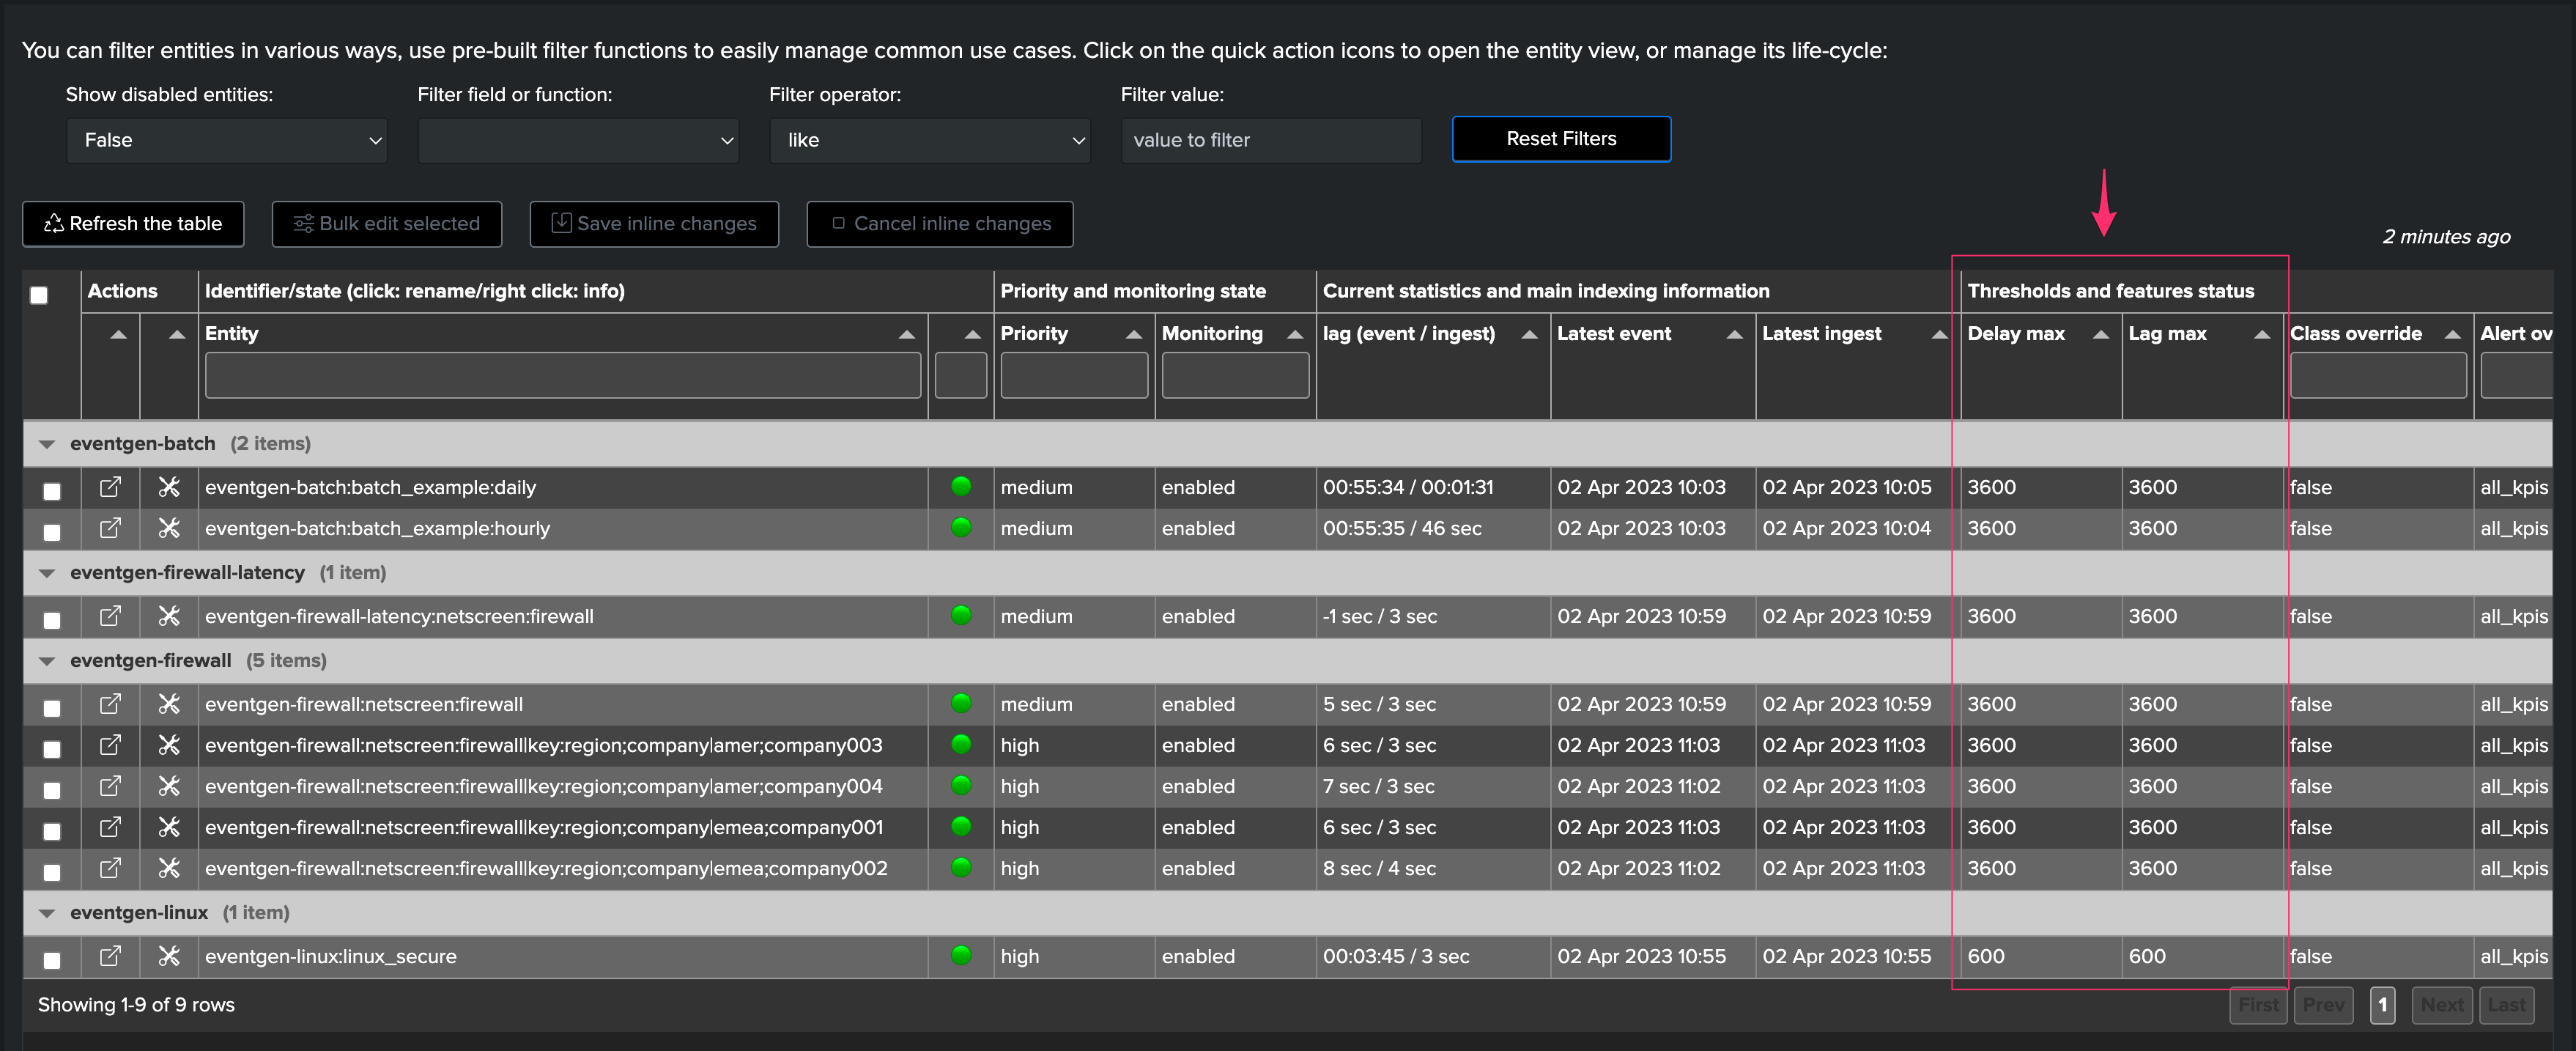Click Refresh the table button

(133, 224)
